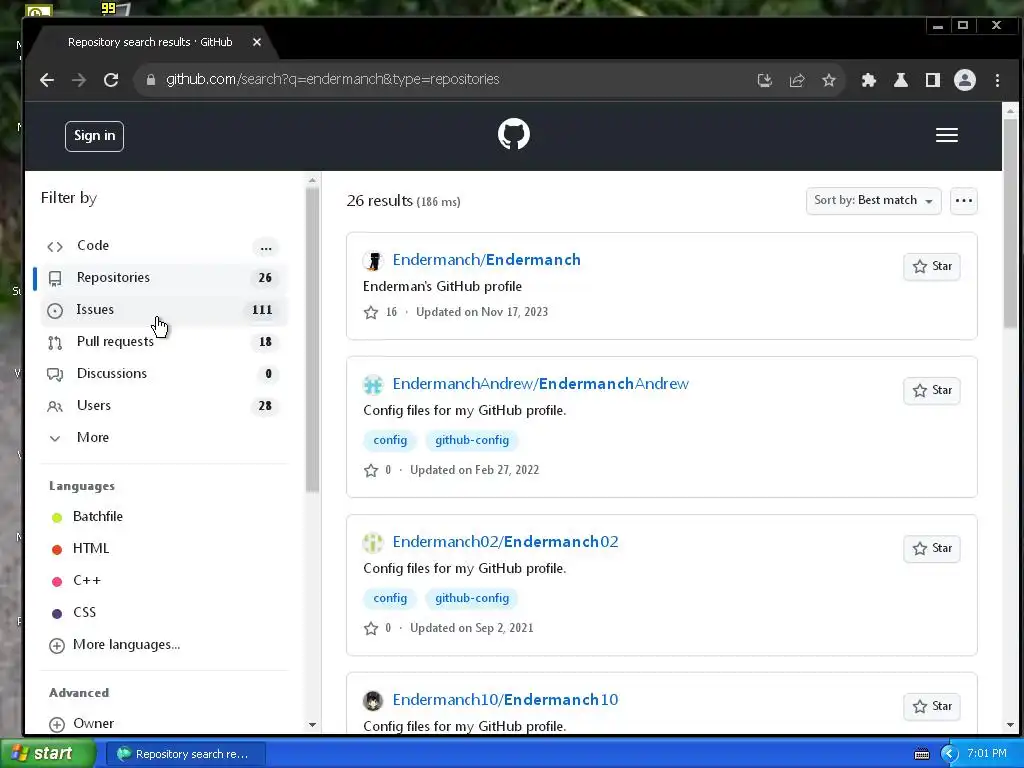Click config topic tag under EndermanchAndrew

coord(390,440)
